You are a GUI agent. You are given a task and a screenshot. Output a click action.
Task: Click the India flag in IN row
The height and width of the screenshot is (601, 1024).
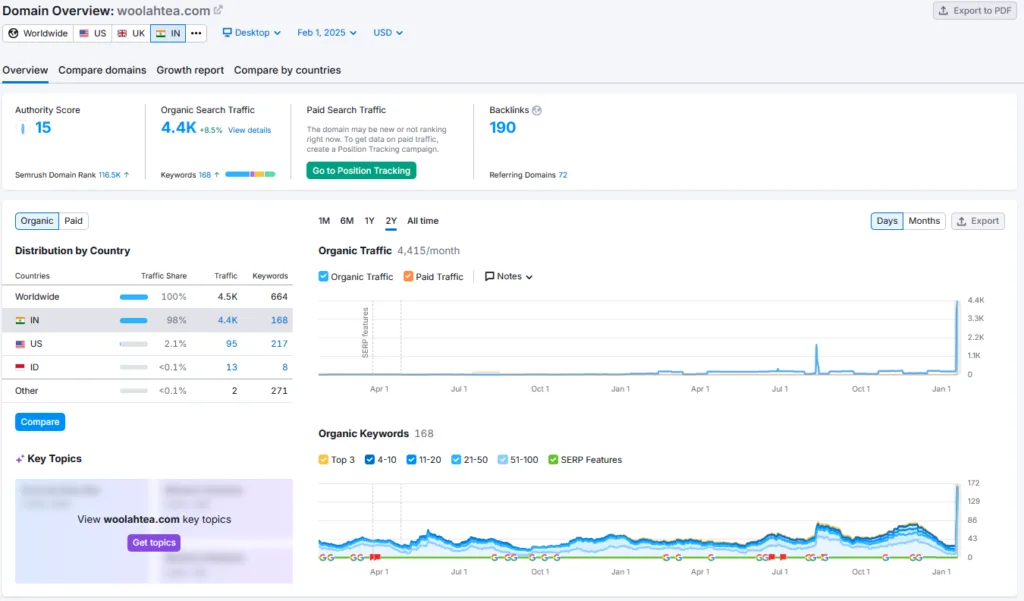[20, 320]
